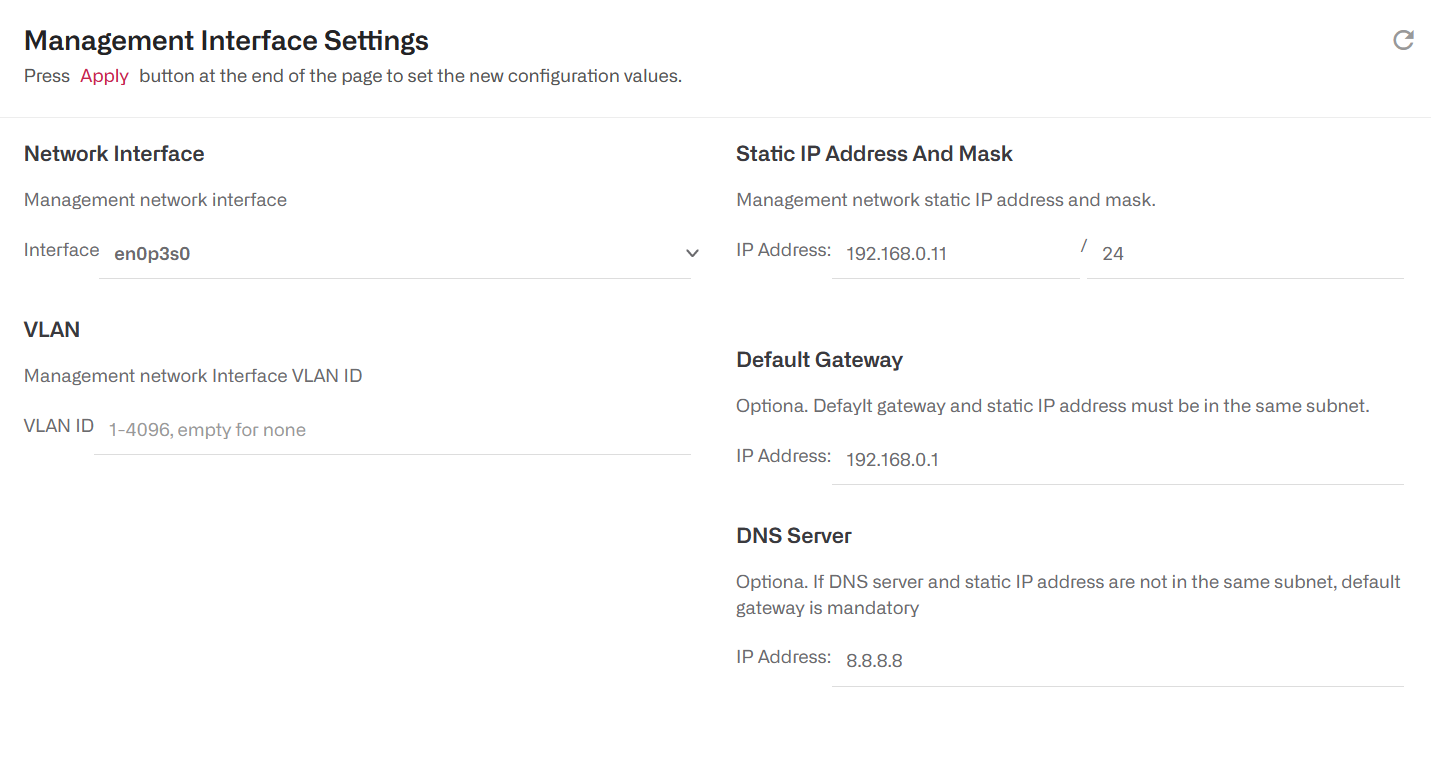The height and width of the screenshot is (759, 1431).
Task: Click the VLAN ID label
Action: click(x=59, y=426)
